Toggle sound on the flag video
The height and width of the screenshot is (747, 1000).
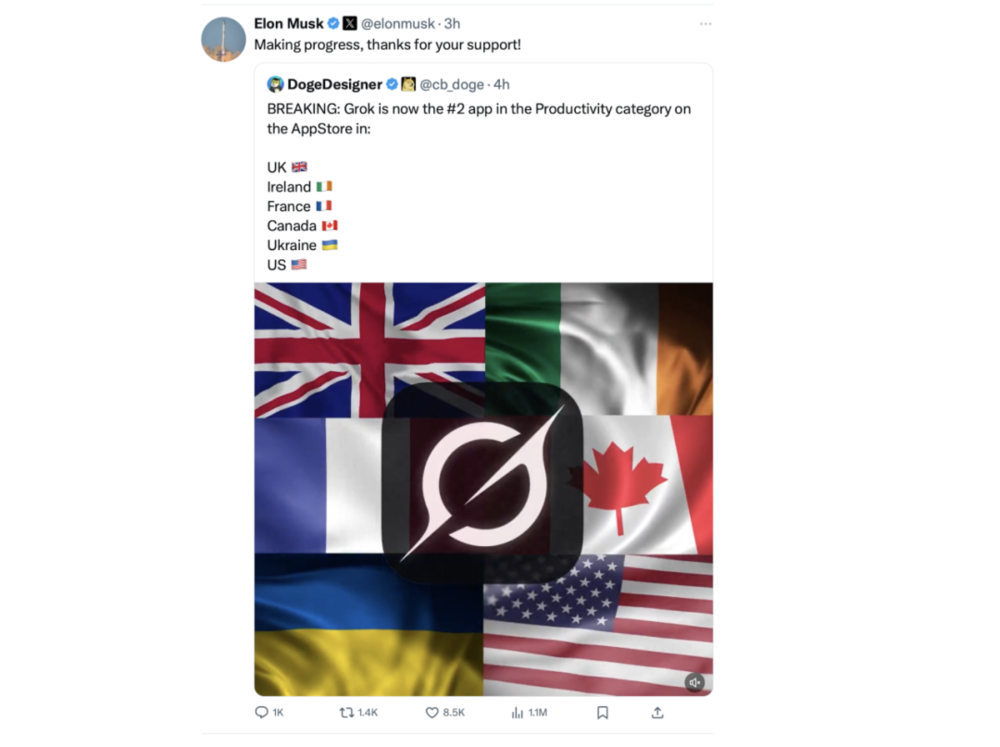[x=695, y=682]
